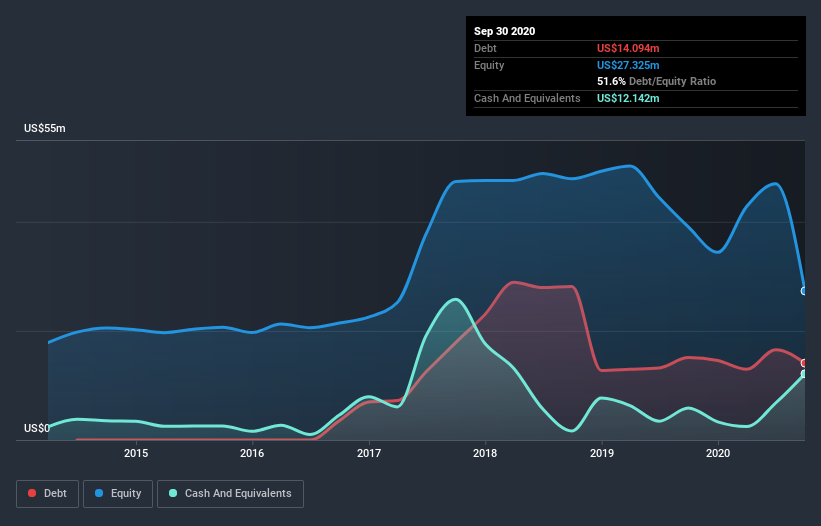The image size is (821, 526).
Task: Click the US$27.325m equity value
Action: (628, 65)
